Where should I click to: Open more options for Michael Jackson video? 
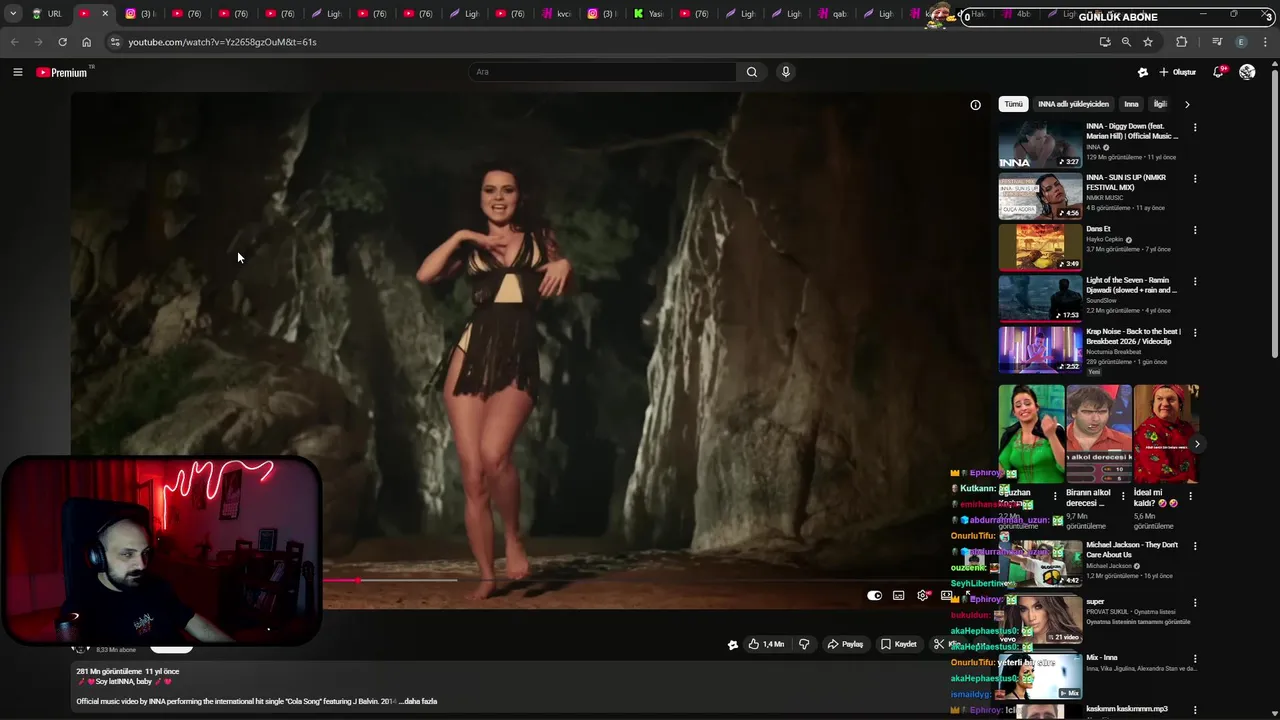point(1194,546)
